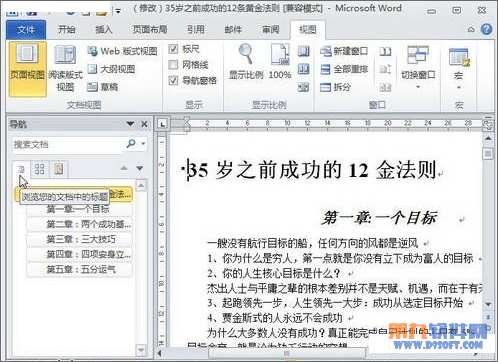Click the vertical scrollbar thumb
Image resolution: width=498 pixels, height=362 pixels.
pos(488,154)
